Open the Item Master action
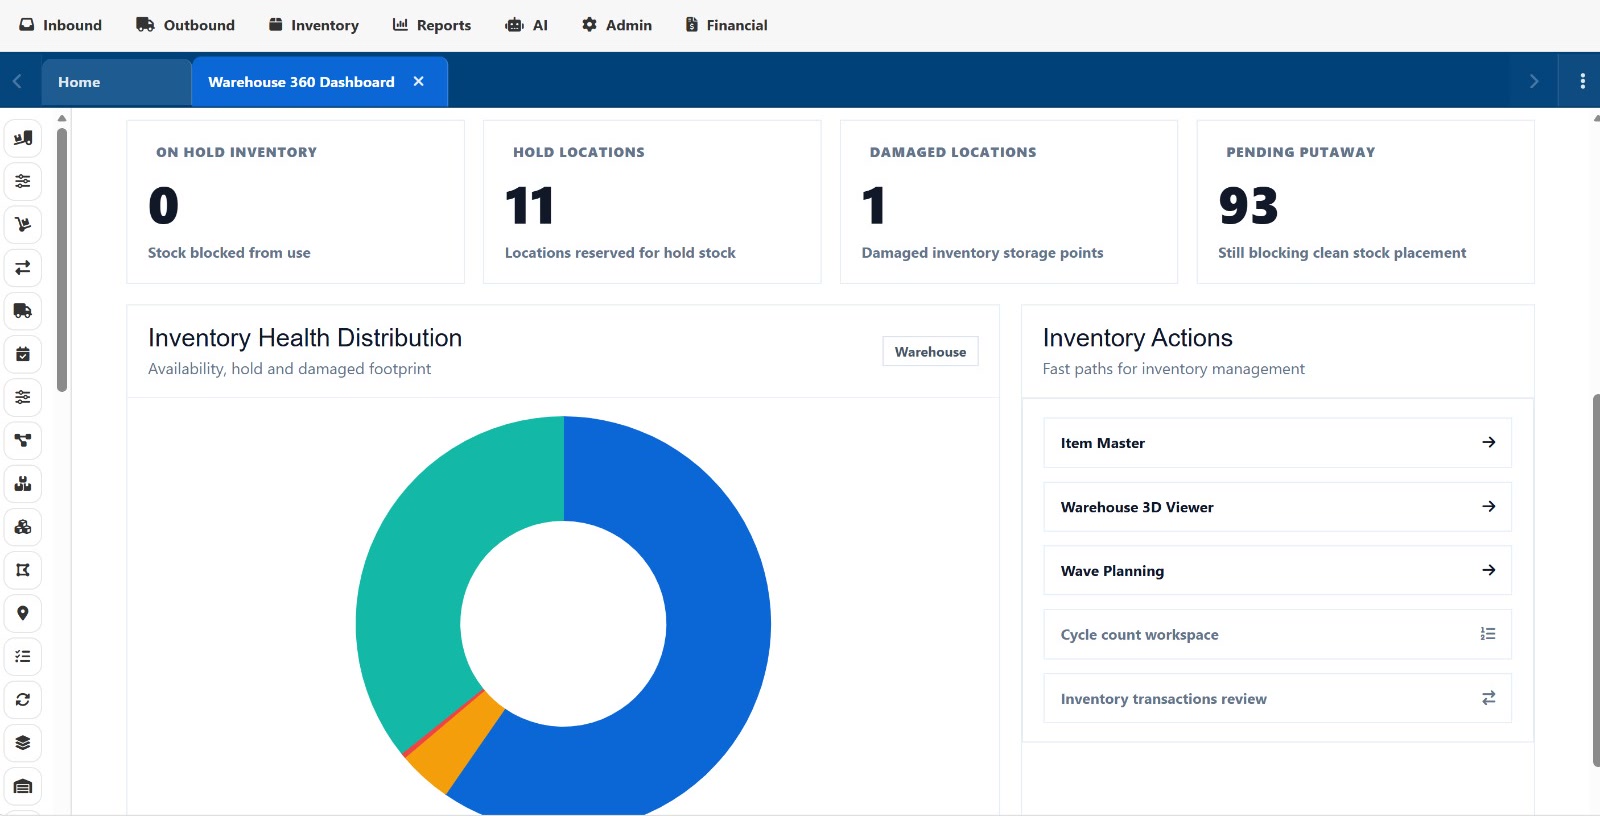Viewport: 1600px width, 816px height. click(x=1277, y=443)
